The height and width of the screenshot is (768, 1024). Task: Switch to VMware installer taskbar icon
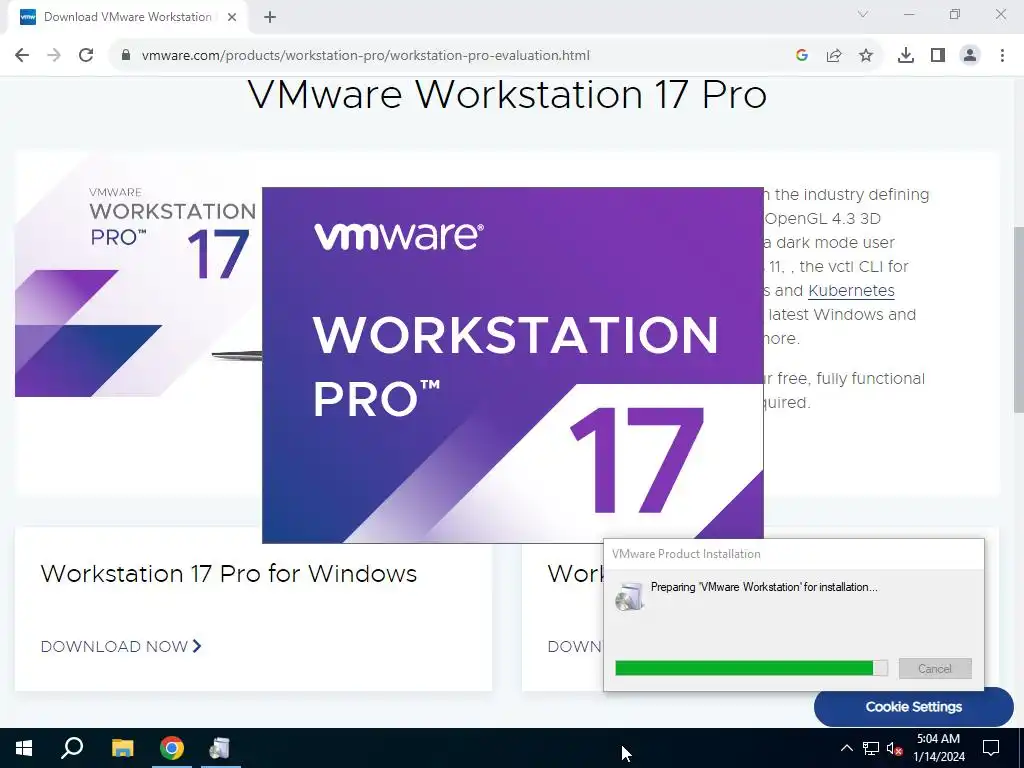[x=220, y=748]
